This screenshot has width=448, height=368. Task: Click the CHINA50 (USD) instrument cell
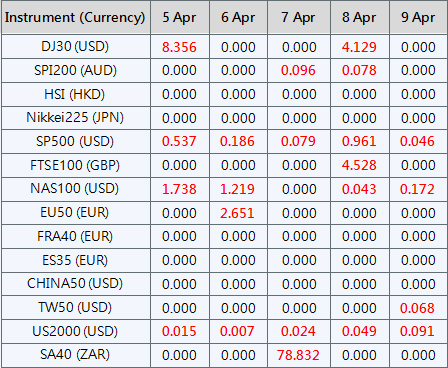click(x=76, y=284)
